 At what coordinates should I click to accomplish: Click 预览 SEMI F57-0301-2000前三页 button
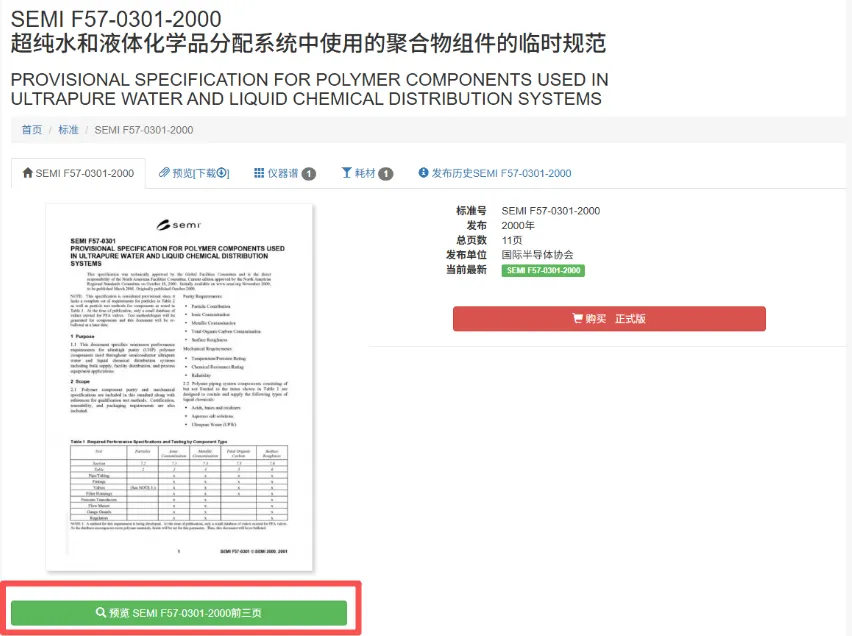point(179,613)
